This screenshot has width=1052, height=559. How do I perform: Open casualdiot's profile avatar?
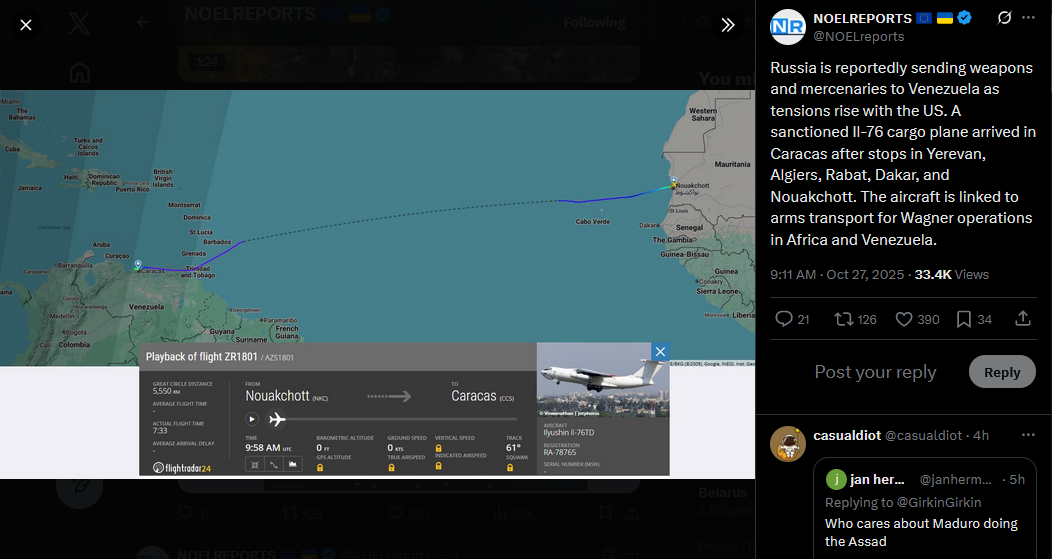point(788,444)
